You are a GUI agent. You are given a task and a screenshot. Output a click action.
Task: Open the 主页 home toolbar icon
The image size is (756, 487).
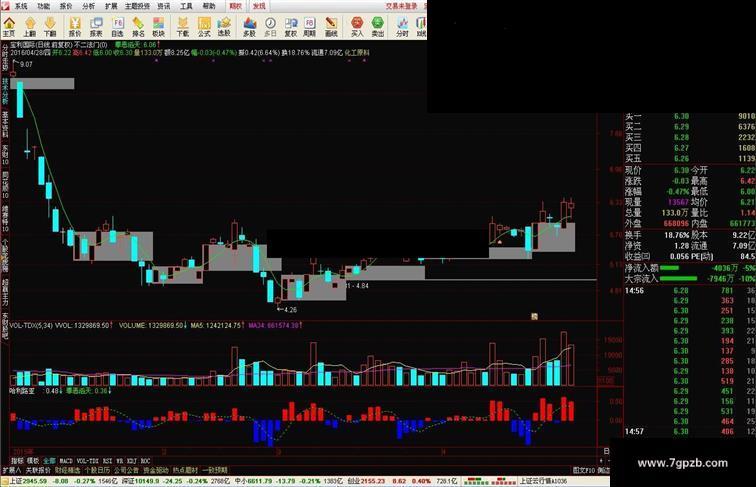(9, 27)
